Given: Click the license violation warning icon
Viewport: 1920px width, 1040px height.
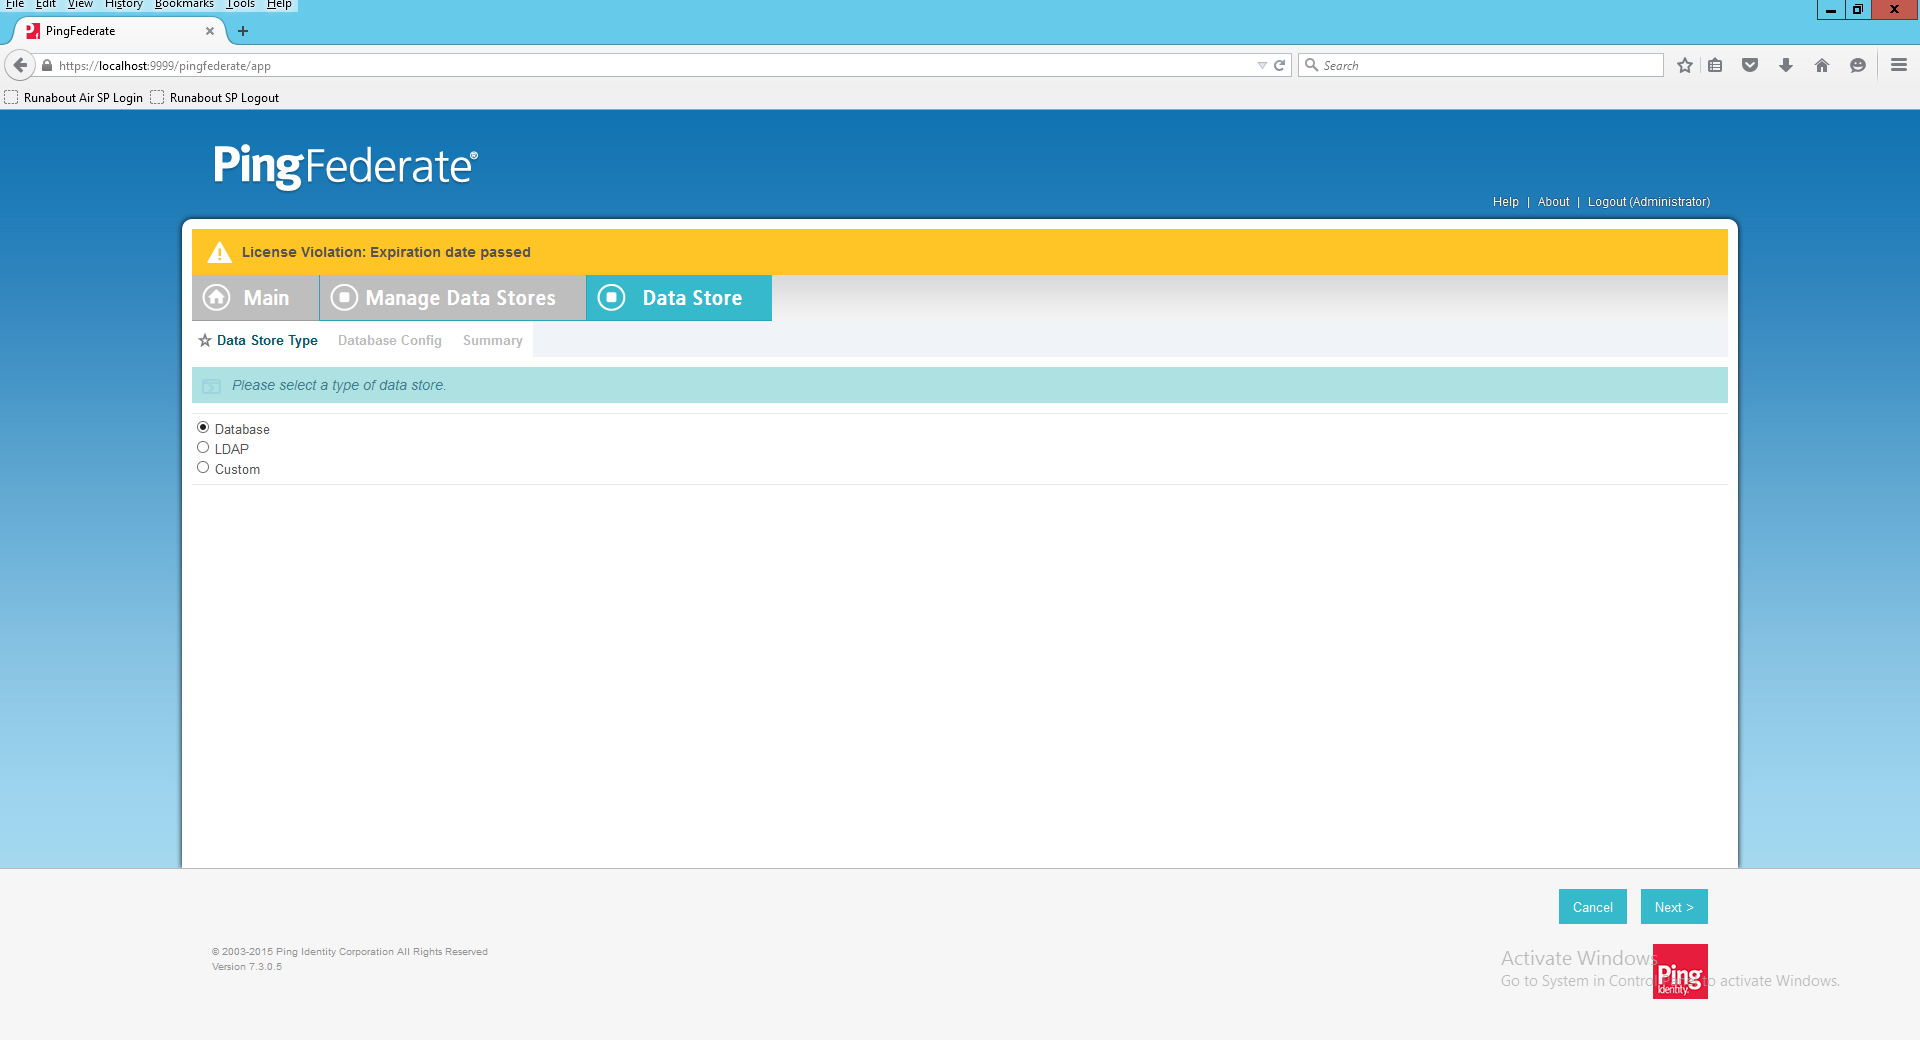Looking at the screenshot, I should coord(220,252).
